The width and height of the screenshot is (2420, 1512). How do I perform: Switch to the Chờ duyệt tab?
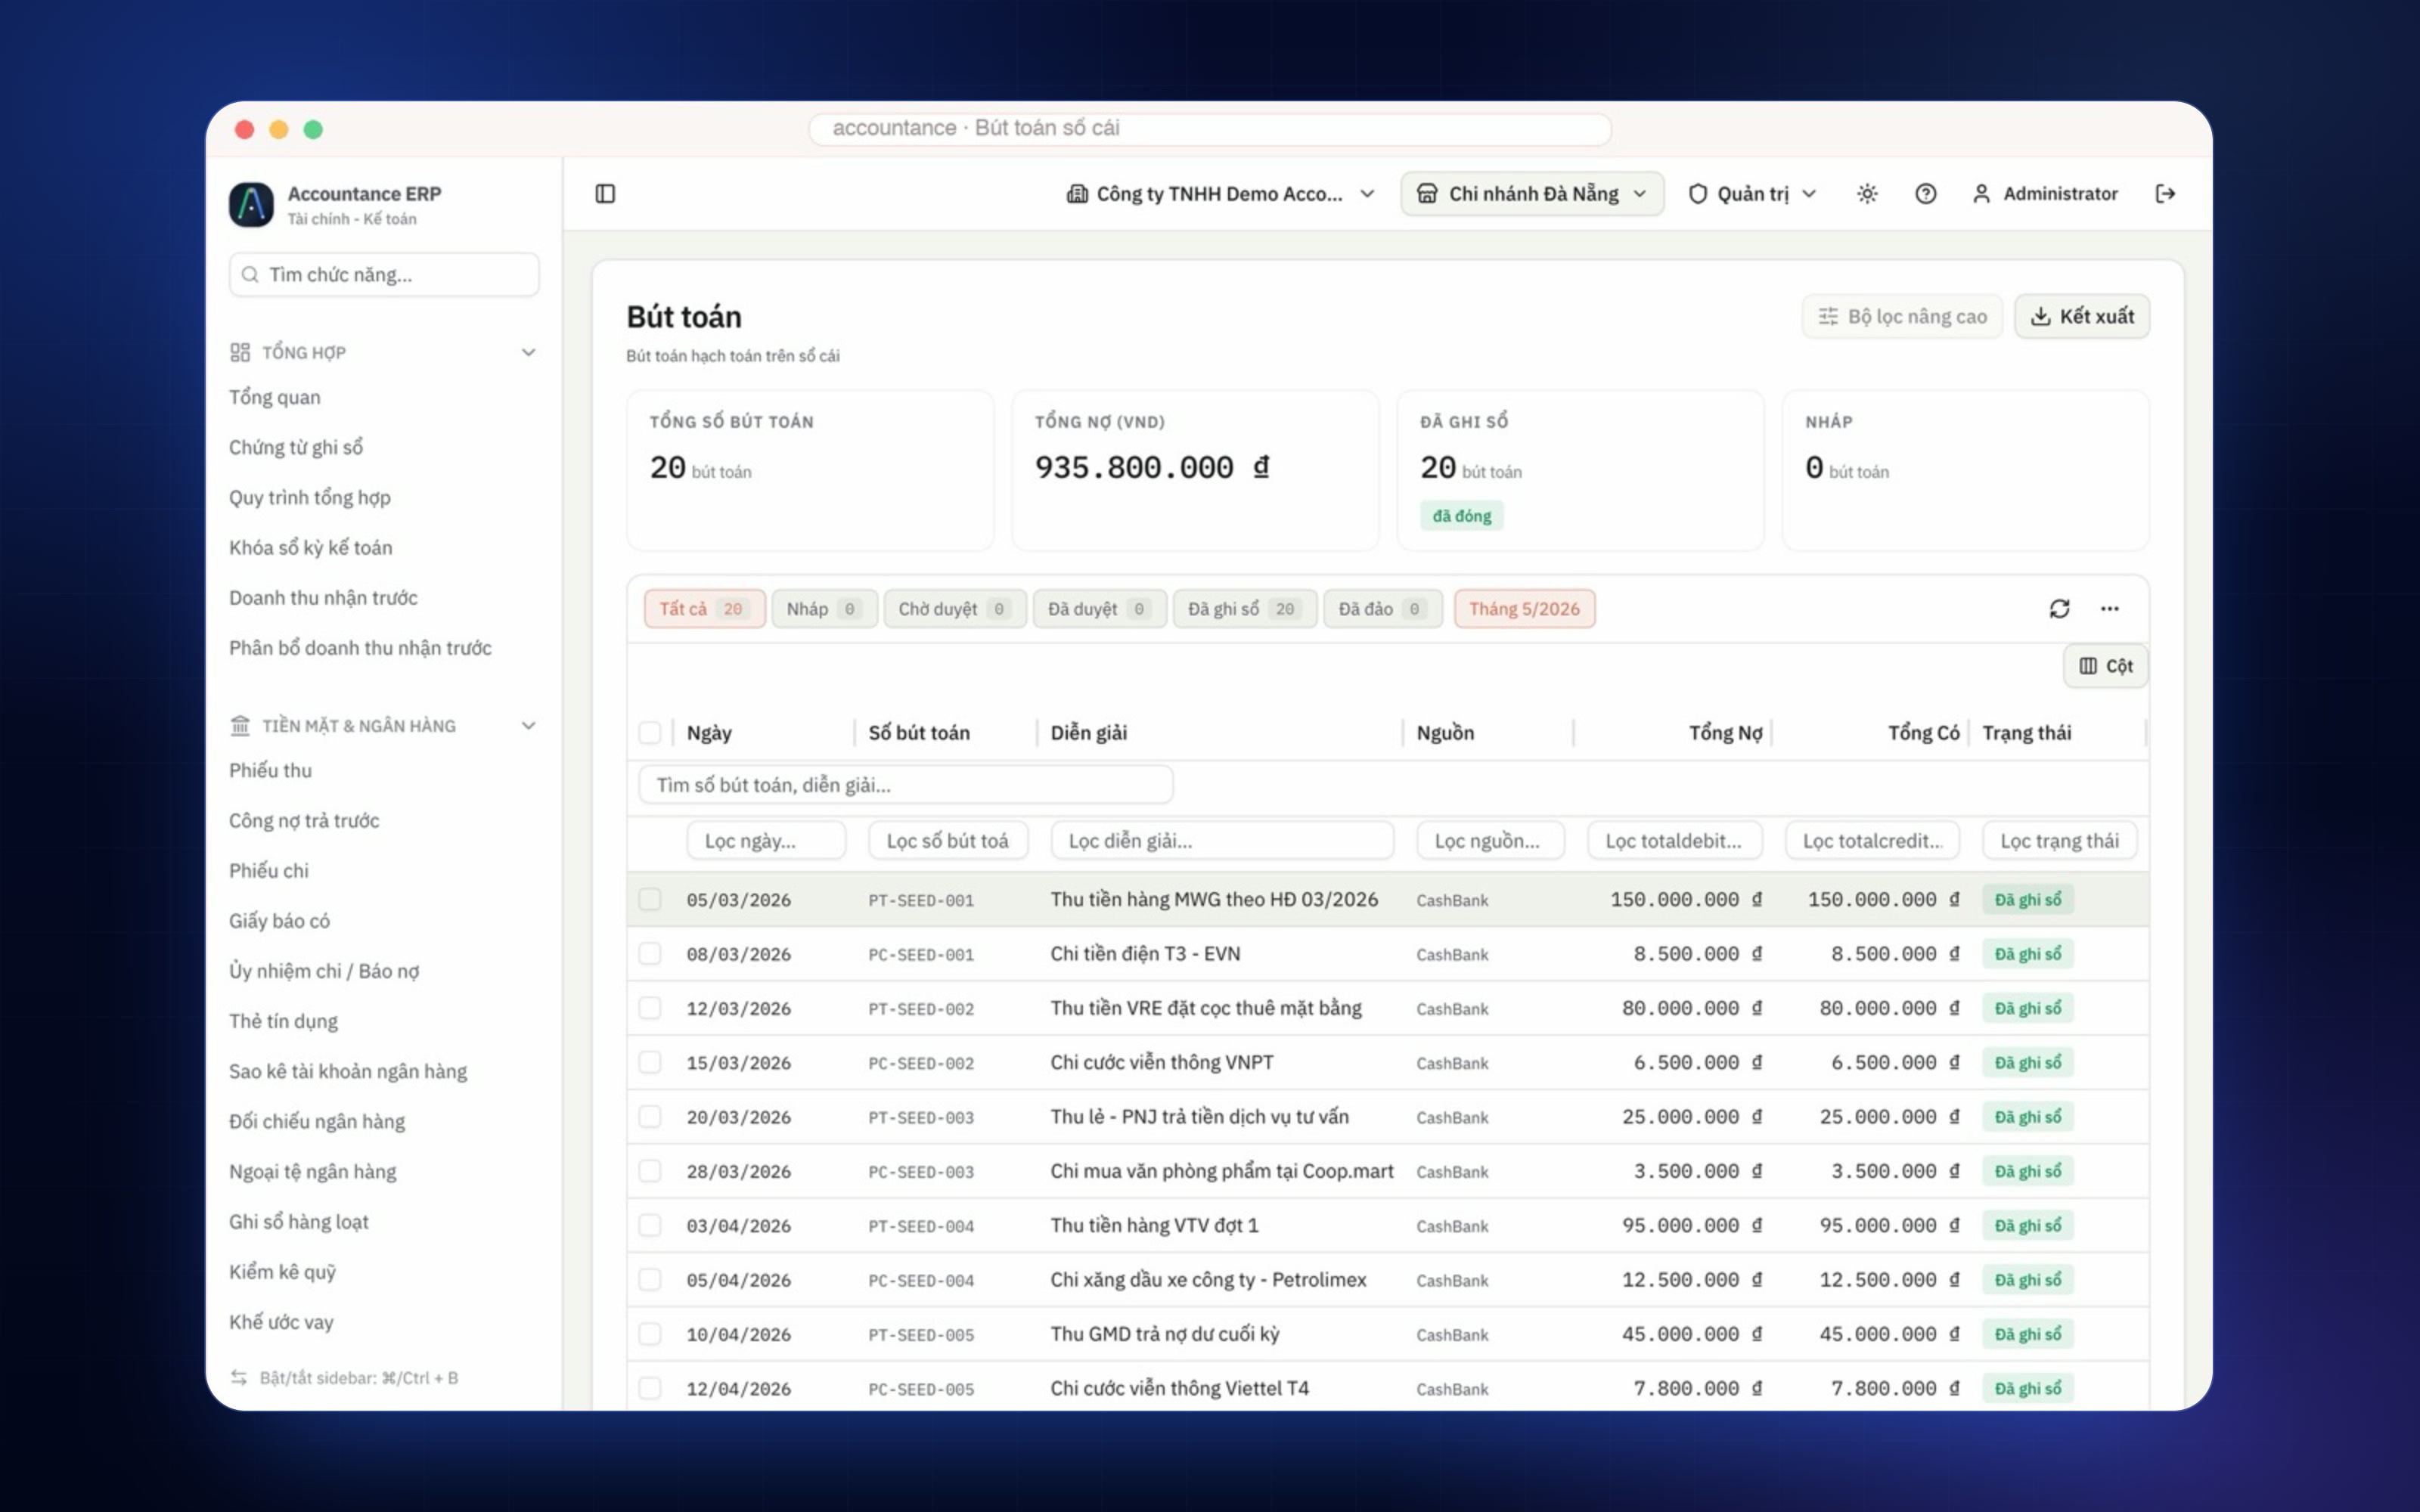click(x=955, y=608)
